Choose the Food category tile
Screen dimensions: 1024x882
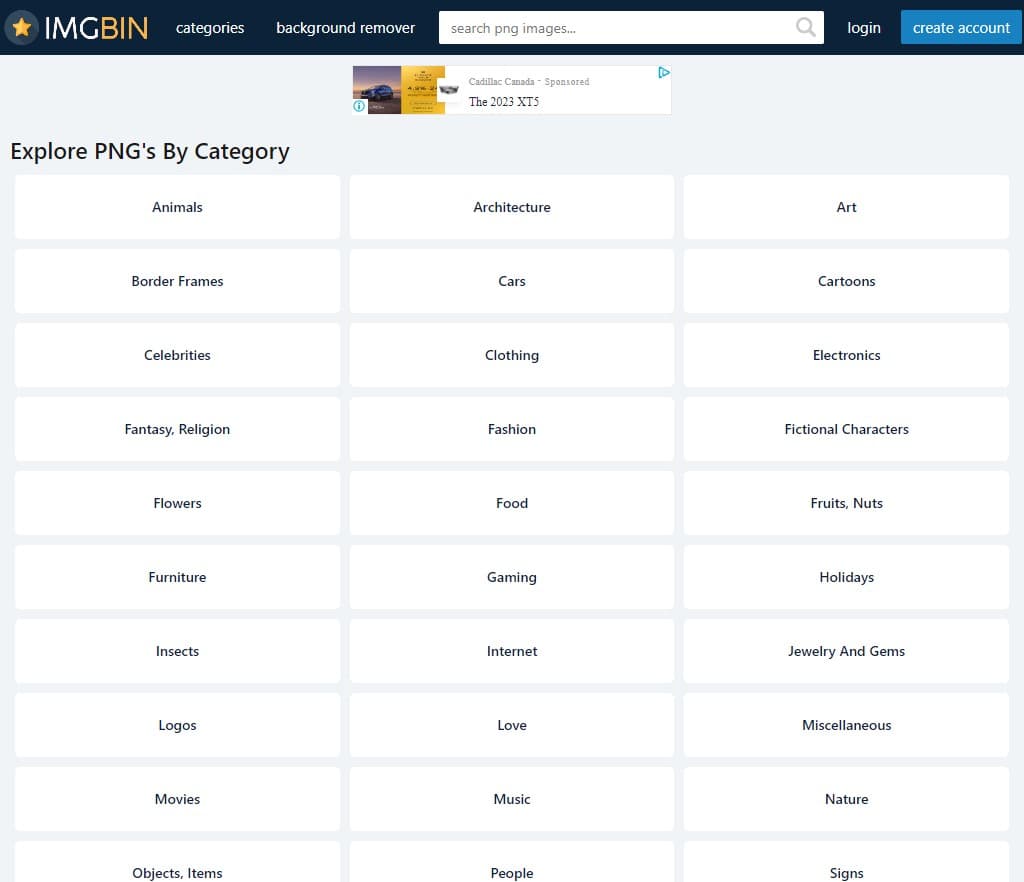(512, 503)
